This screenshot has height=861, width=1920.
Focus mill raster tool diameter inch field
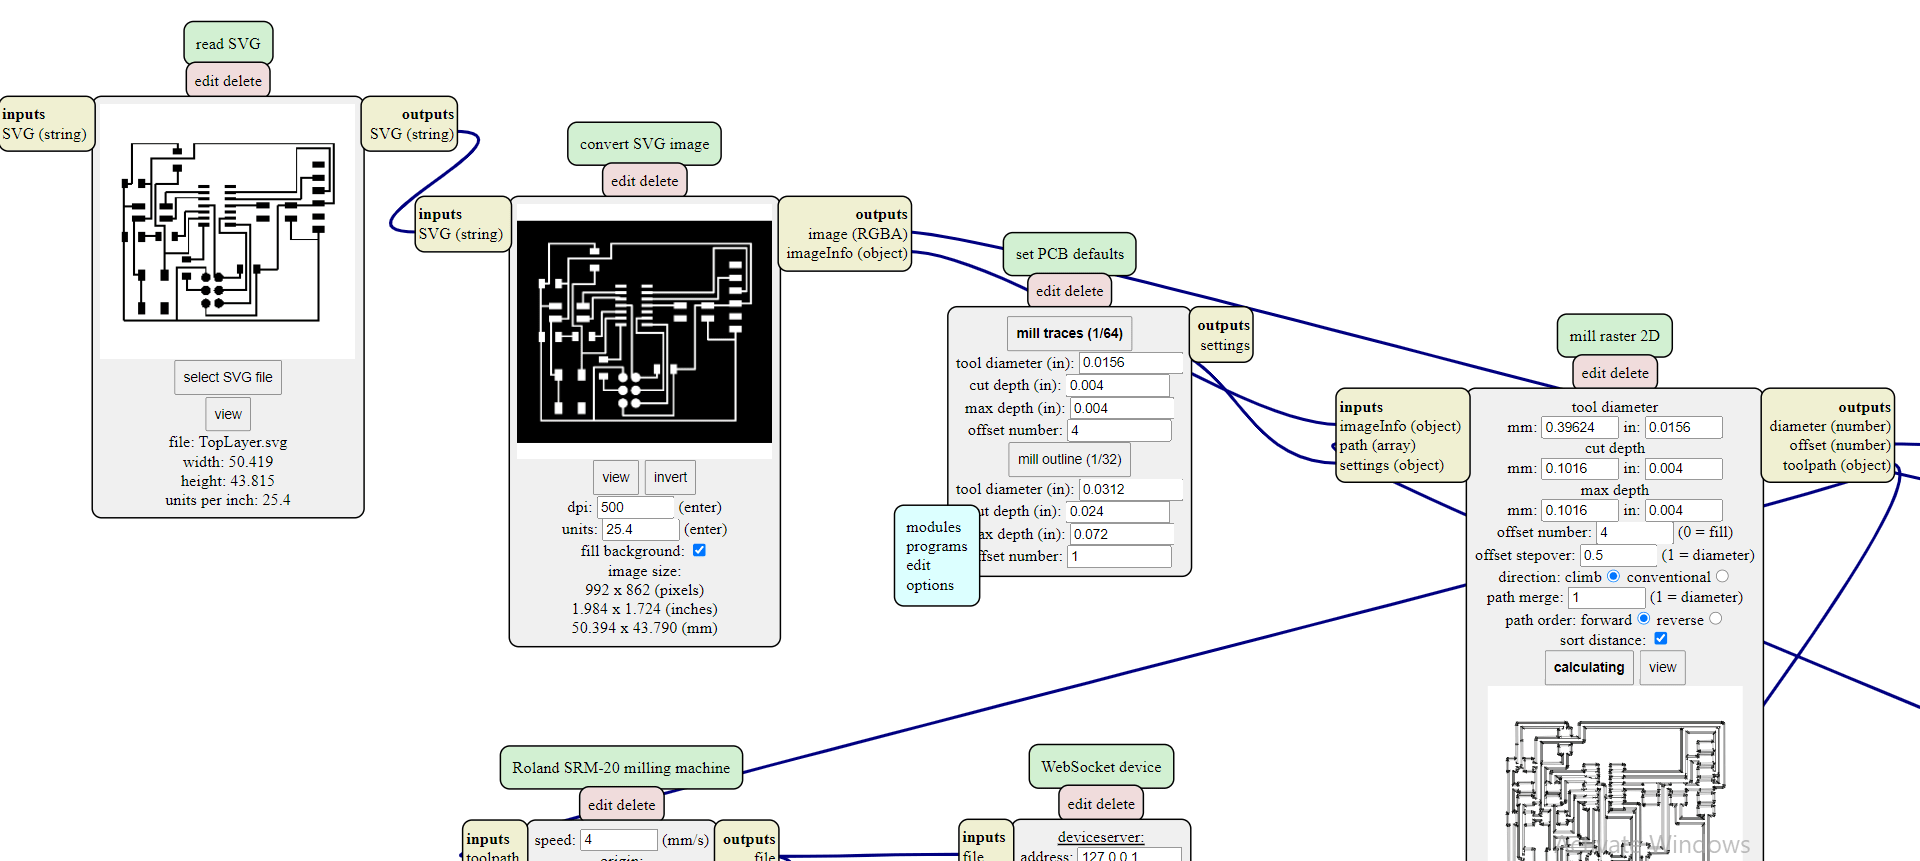pyautogui.click(x=1684, y=427)
